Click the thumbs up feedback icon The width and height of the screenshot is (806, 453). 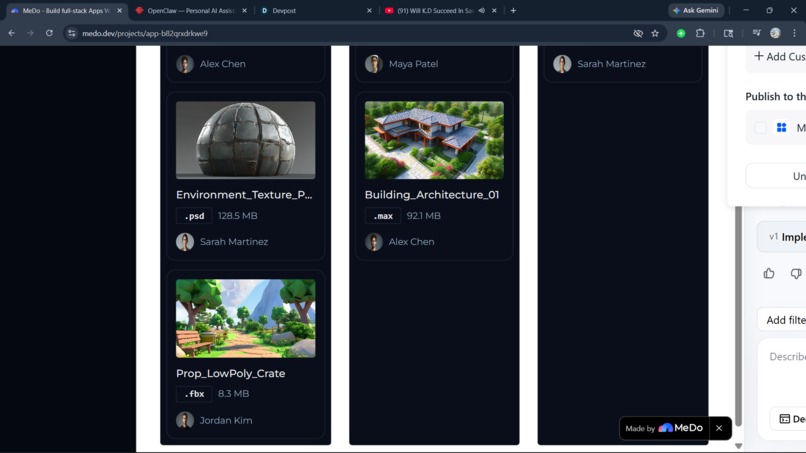769,274
